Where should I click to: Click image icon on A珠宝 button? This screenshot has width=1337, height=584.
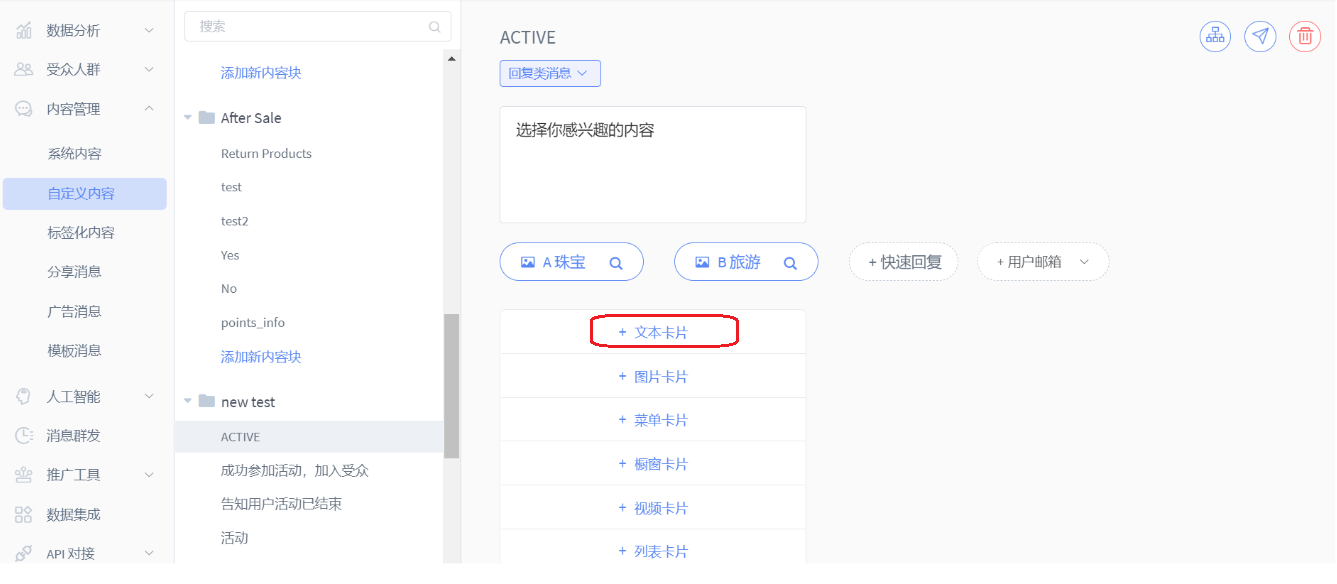click(528, 263)
